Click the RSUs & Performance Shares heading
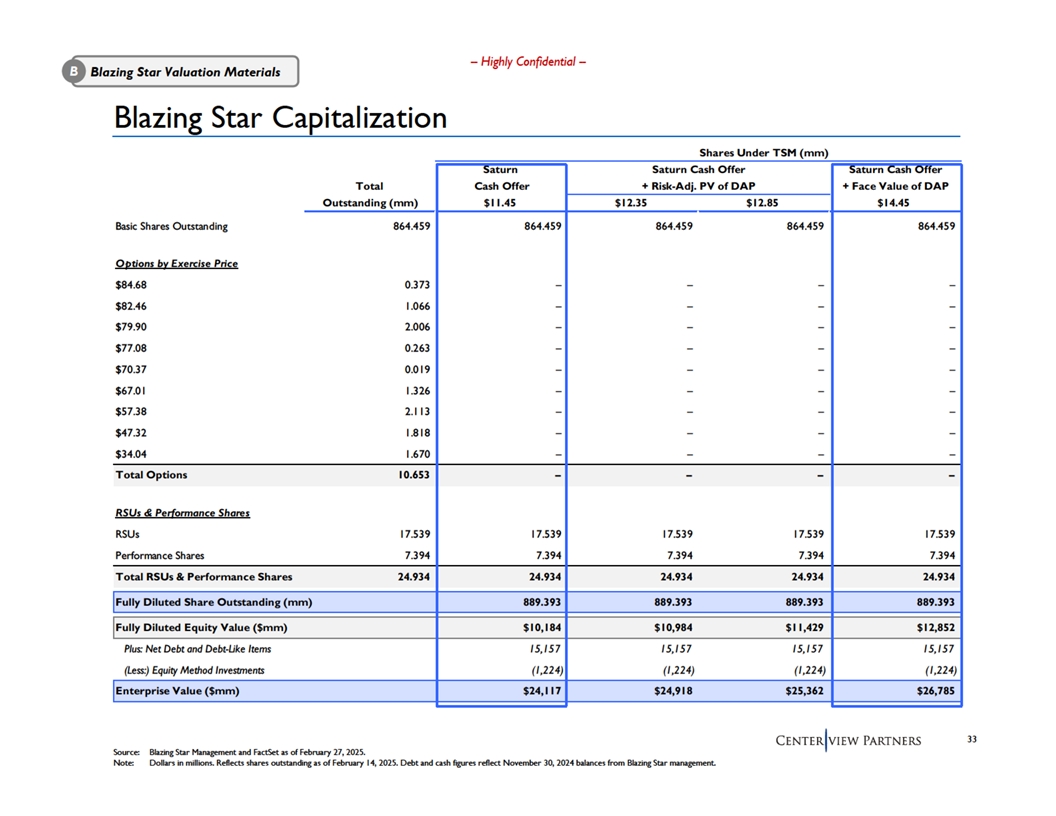1056x816 pixels. point(182,513)
